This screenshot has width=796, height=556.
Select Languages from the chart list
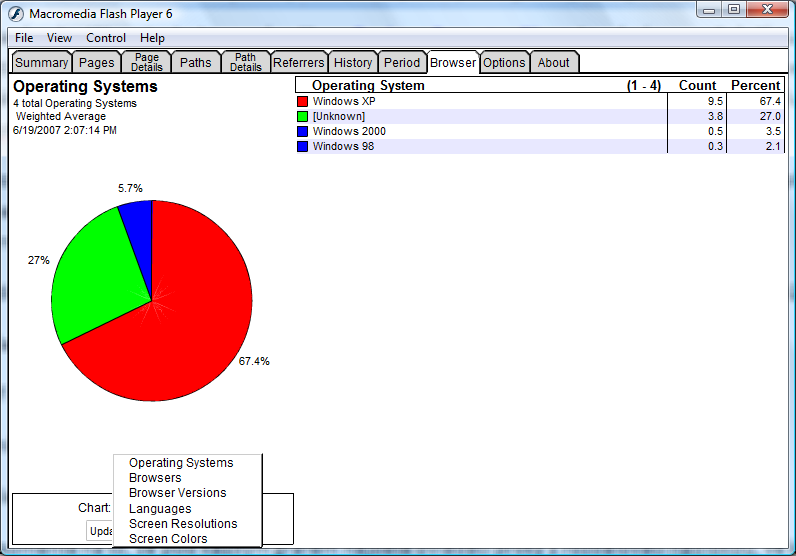(160, 508)
